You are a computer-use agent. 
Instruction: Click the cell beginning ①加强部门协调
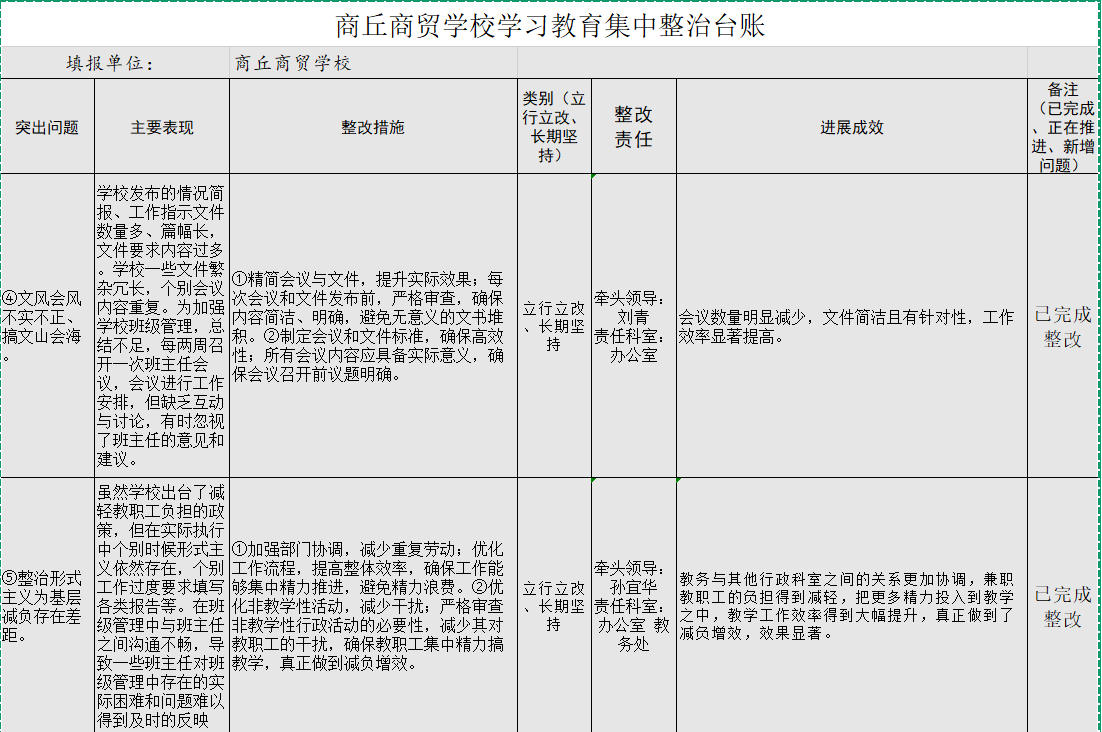(373, 606)
